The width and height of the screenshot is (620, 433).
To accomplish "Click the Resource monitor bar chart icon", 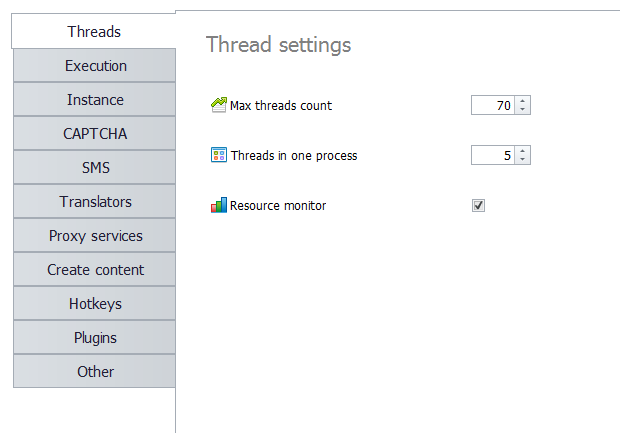I will [219, 205].
